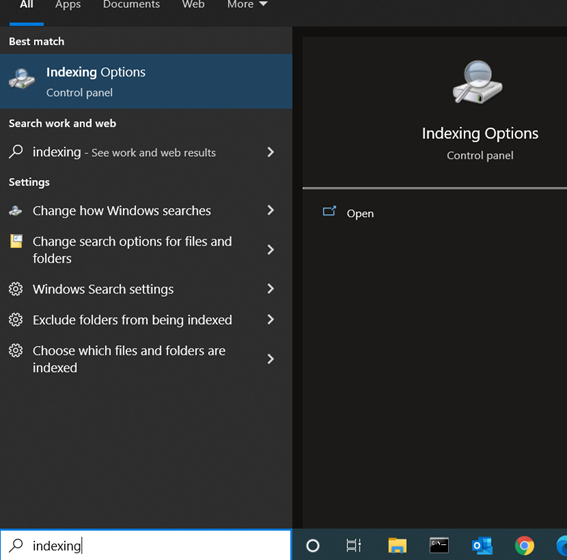This screenshot has width=567, height=560.
Task: Click the Open arrow icon beside Open
Action: [x=329, y=211]
